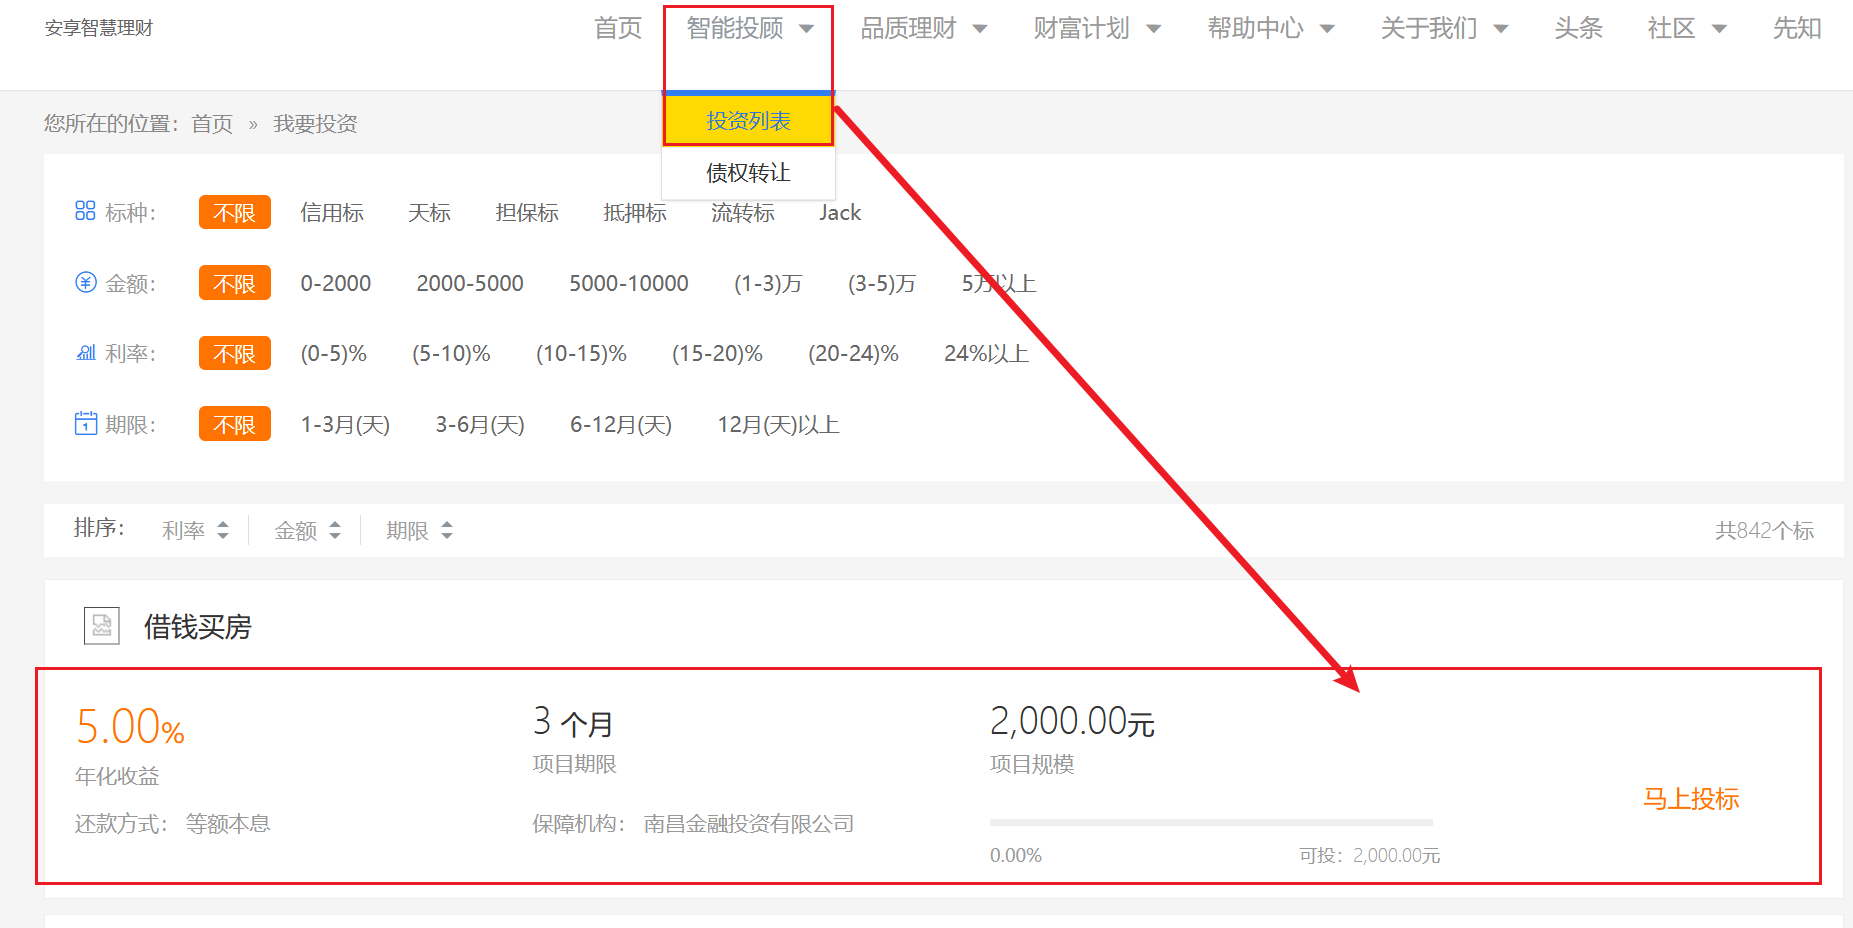Go to 首页 via breadcrumb link
1853x928 pixels.
pos(212,124)
